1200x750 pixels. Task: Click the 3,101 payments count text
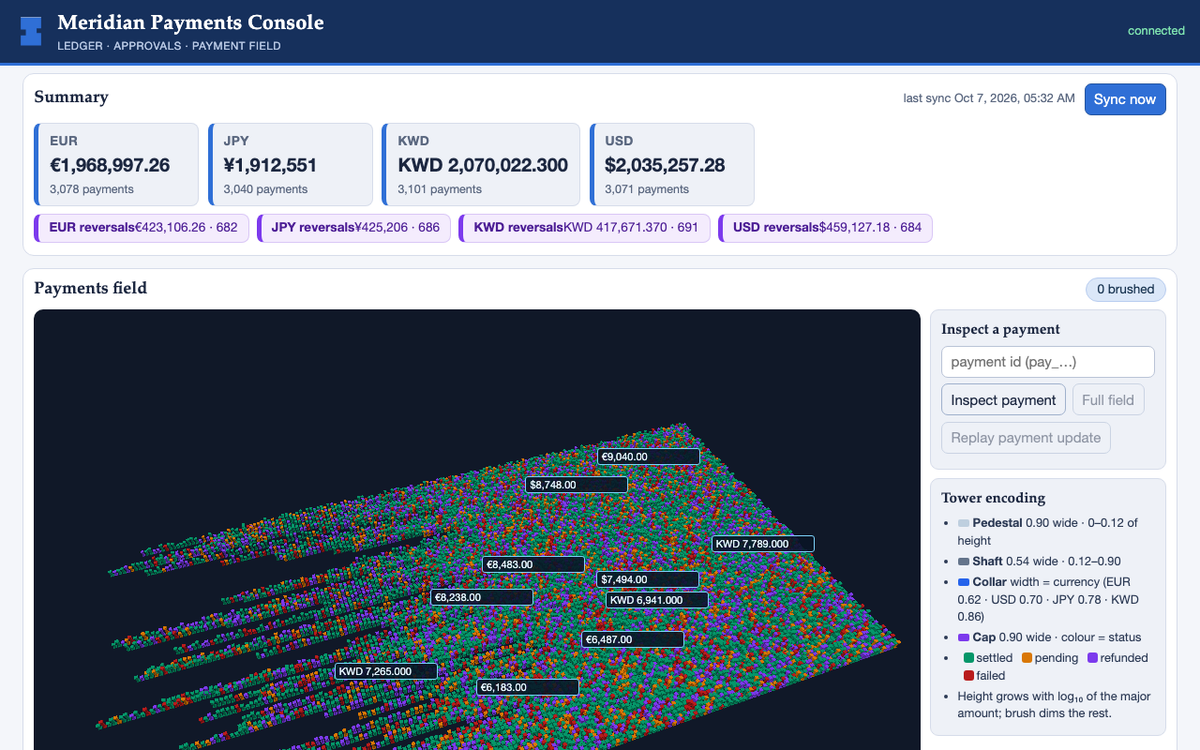click(440, 189)
